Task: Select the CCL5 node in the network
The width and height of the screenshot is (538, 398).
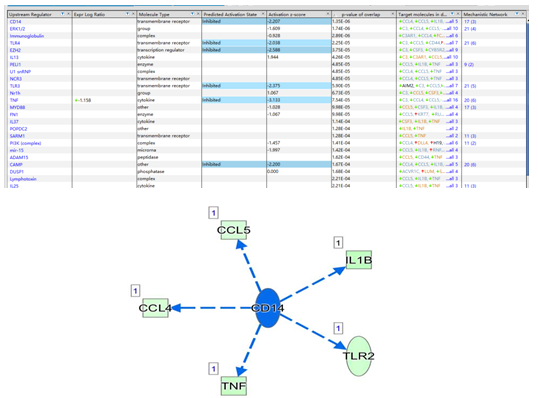Action: [234, 230]
